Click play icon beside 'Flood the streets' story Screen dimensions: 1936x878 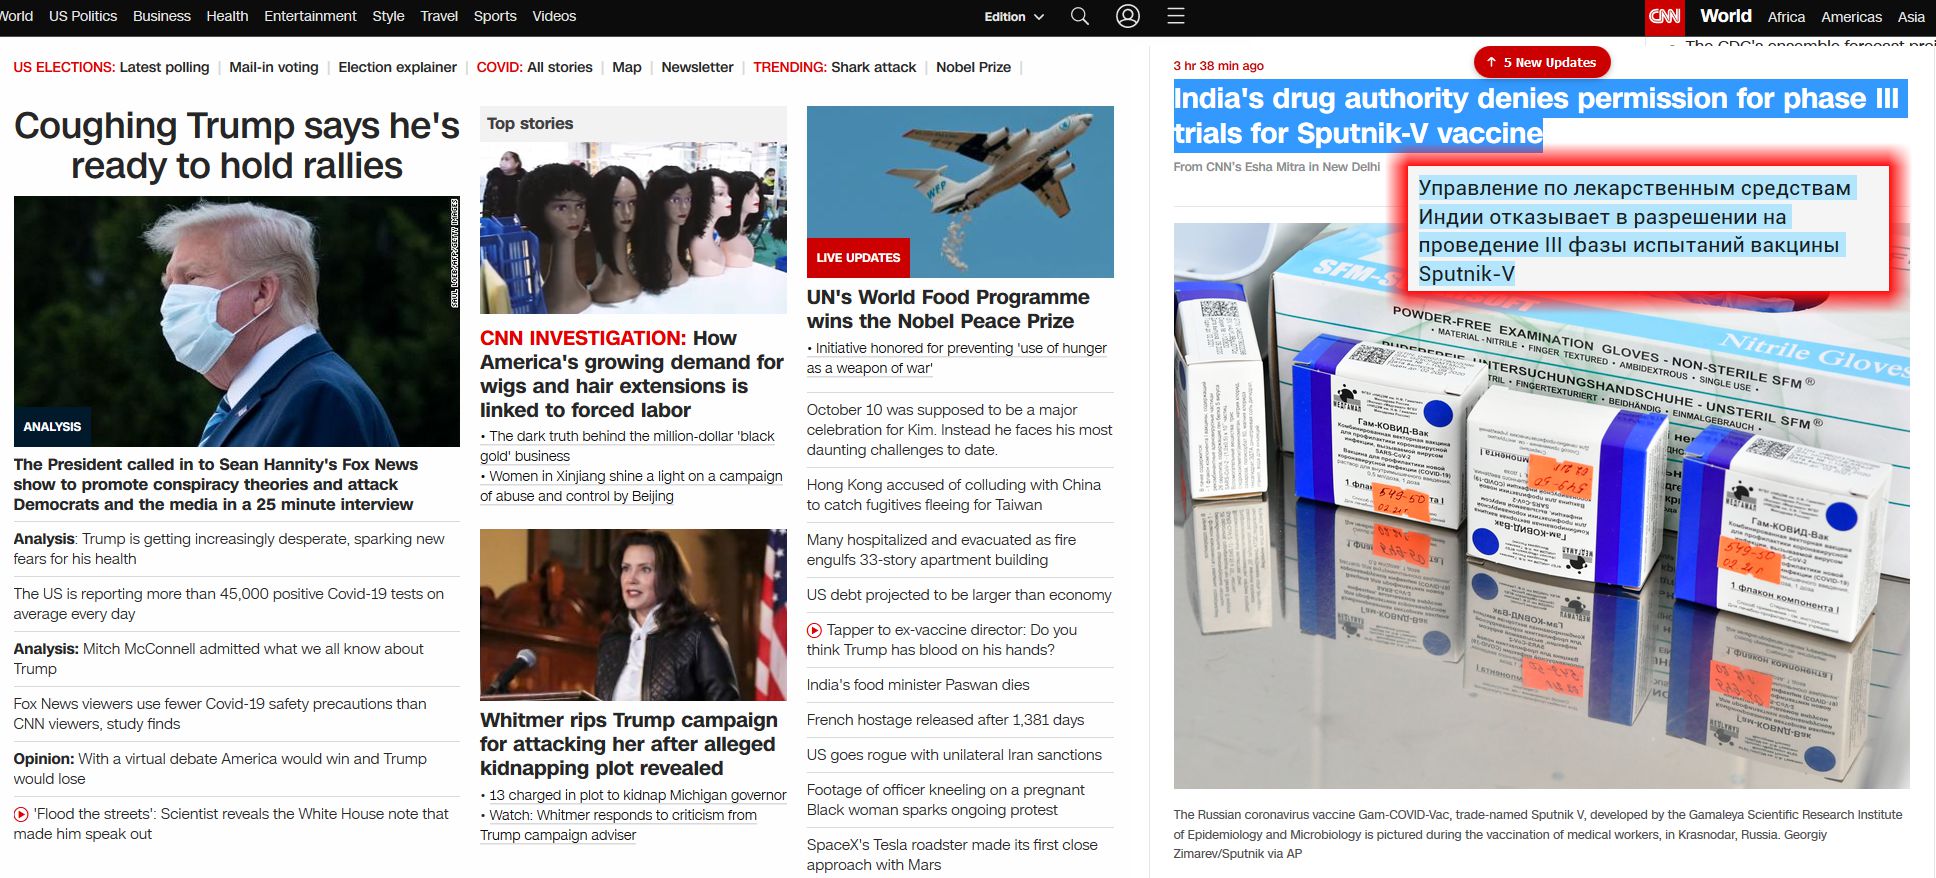[21, 814]
